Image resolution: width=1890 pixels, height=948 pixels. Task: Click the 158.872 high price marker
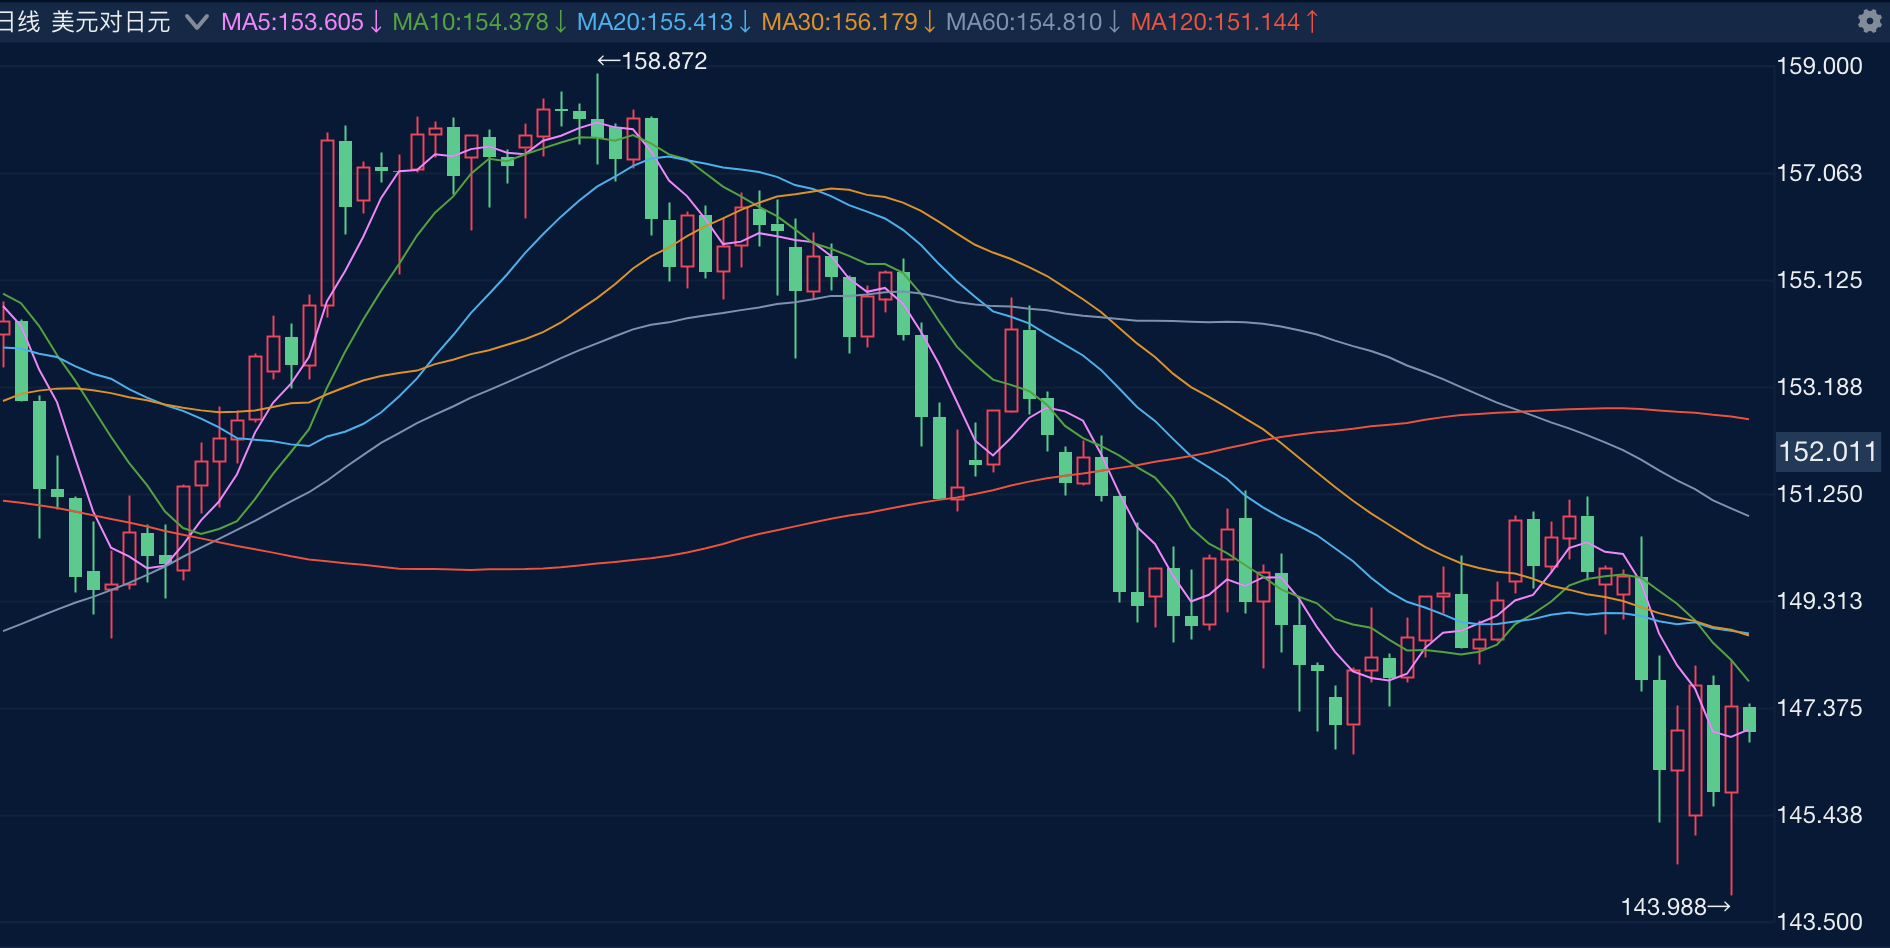[653, 61]
